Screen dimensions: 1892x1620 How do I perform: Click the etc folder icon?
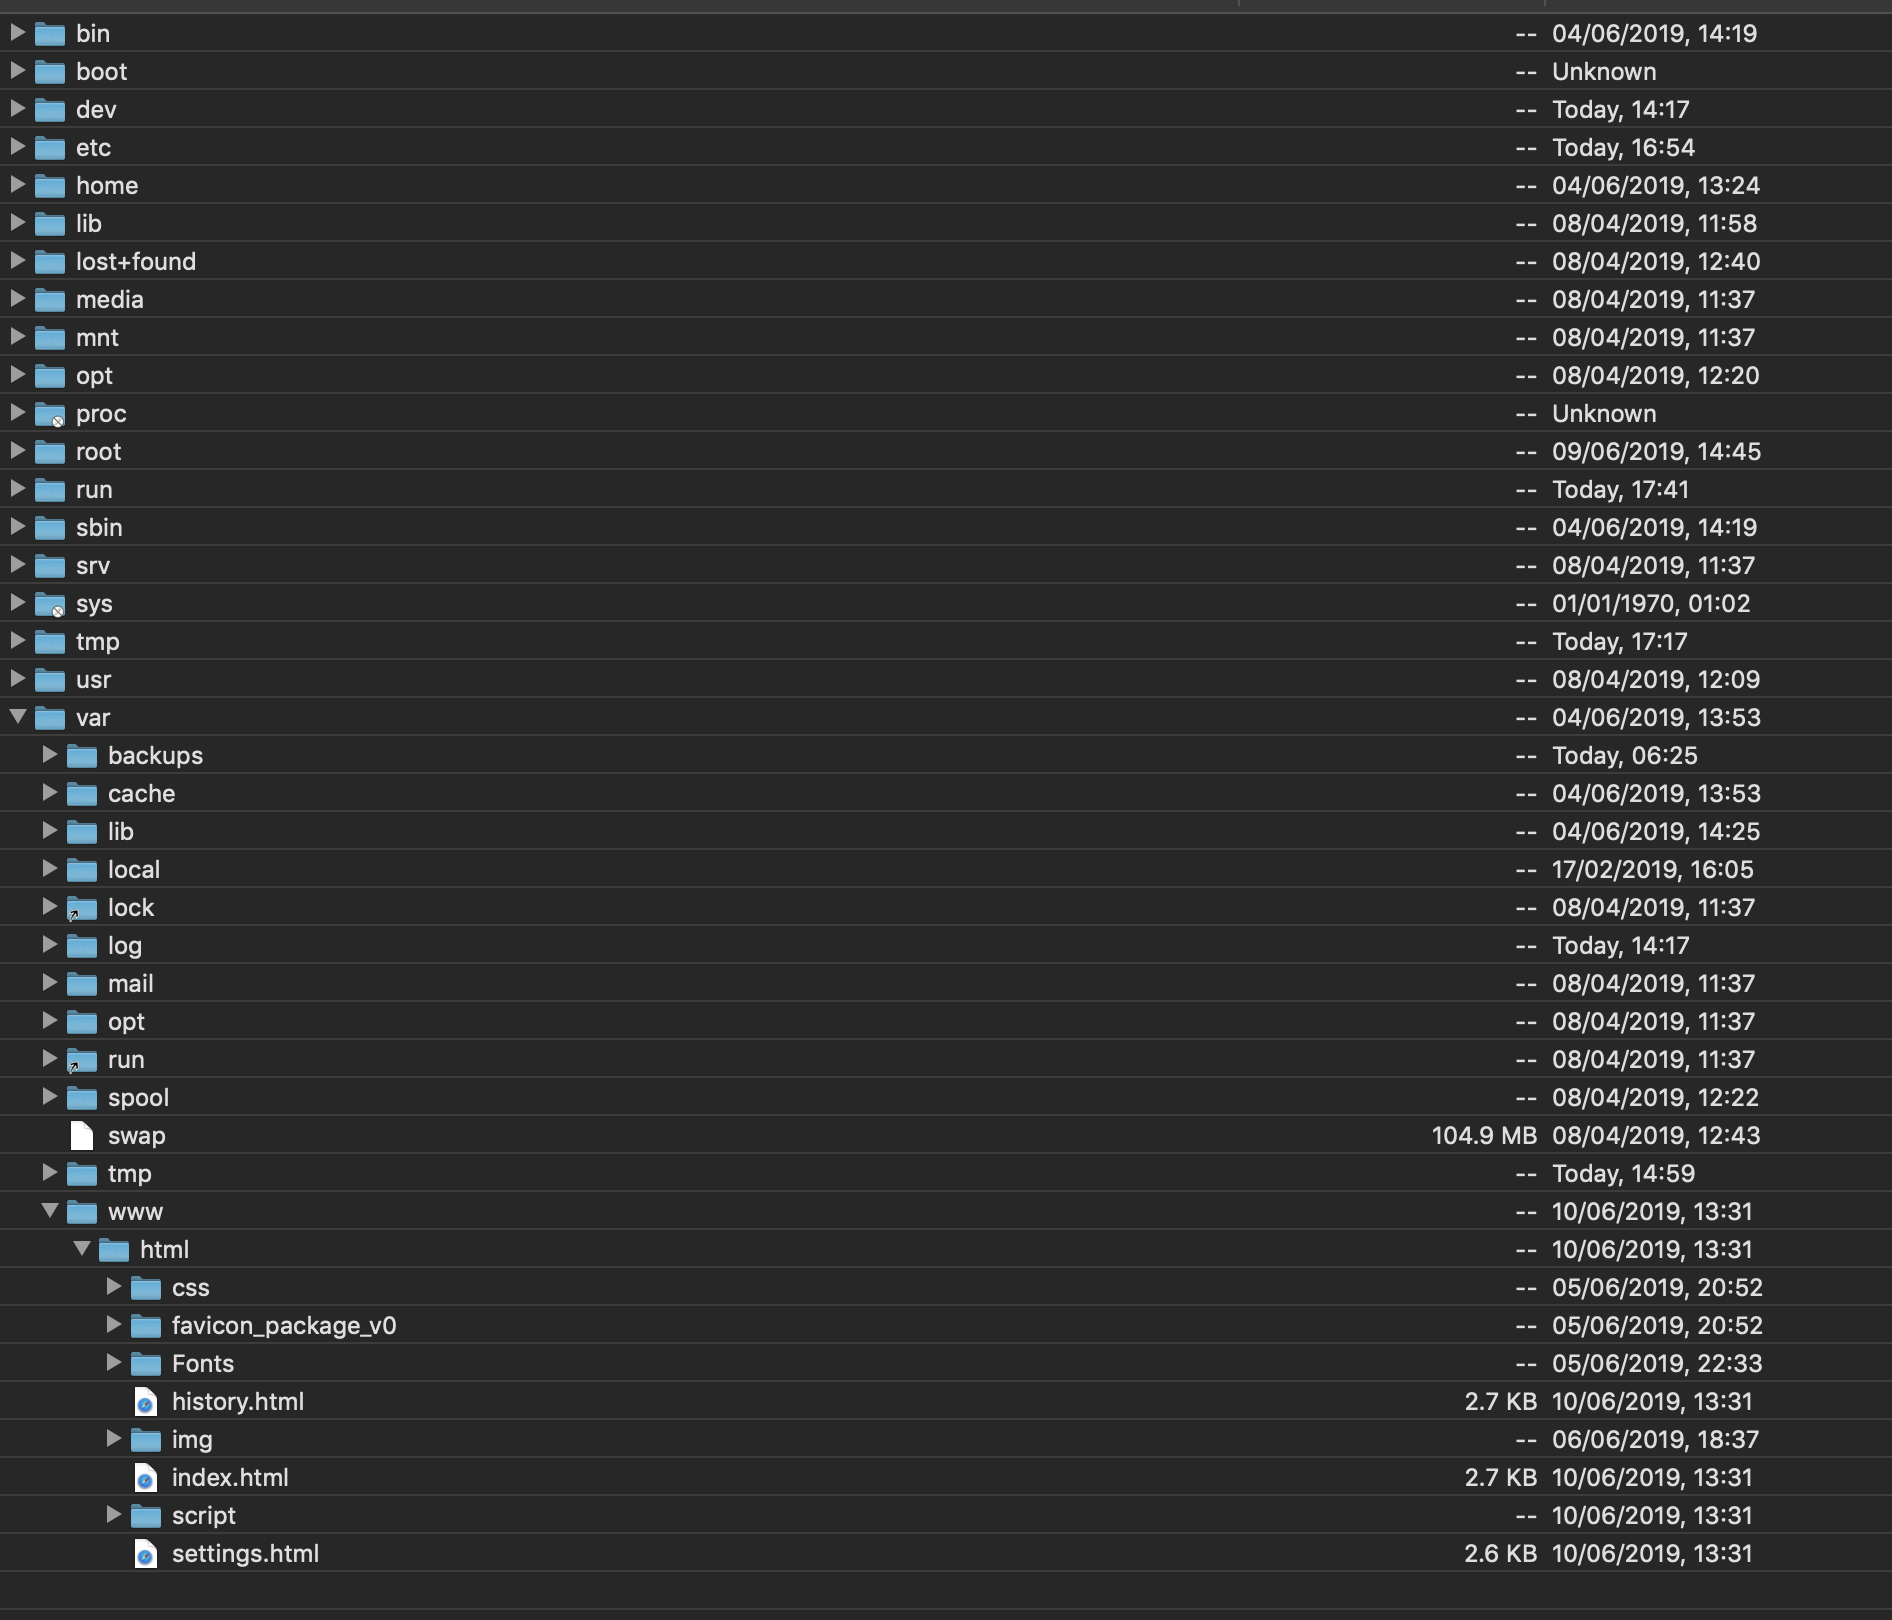(x=50, y=148)
